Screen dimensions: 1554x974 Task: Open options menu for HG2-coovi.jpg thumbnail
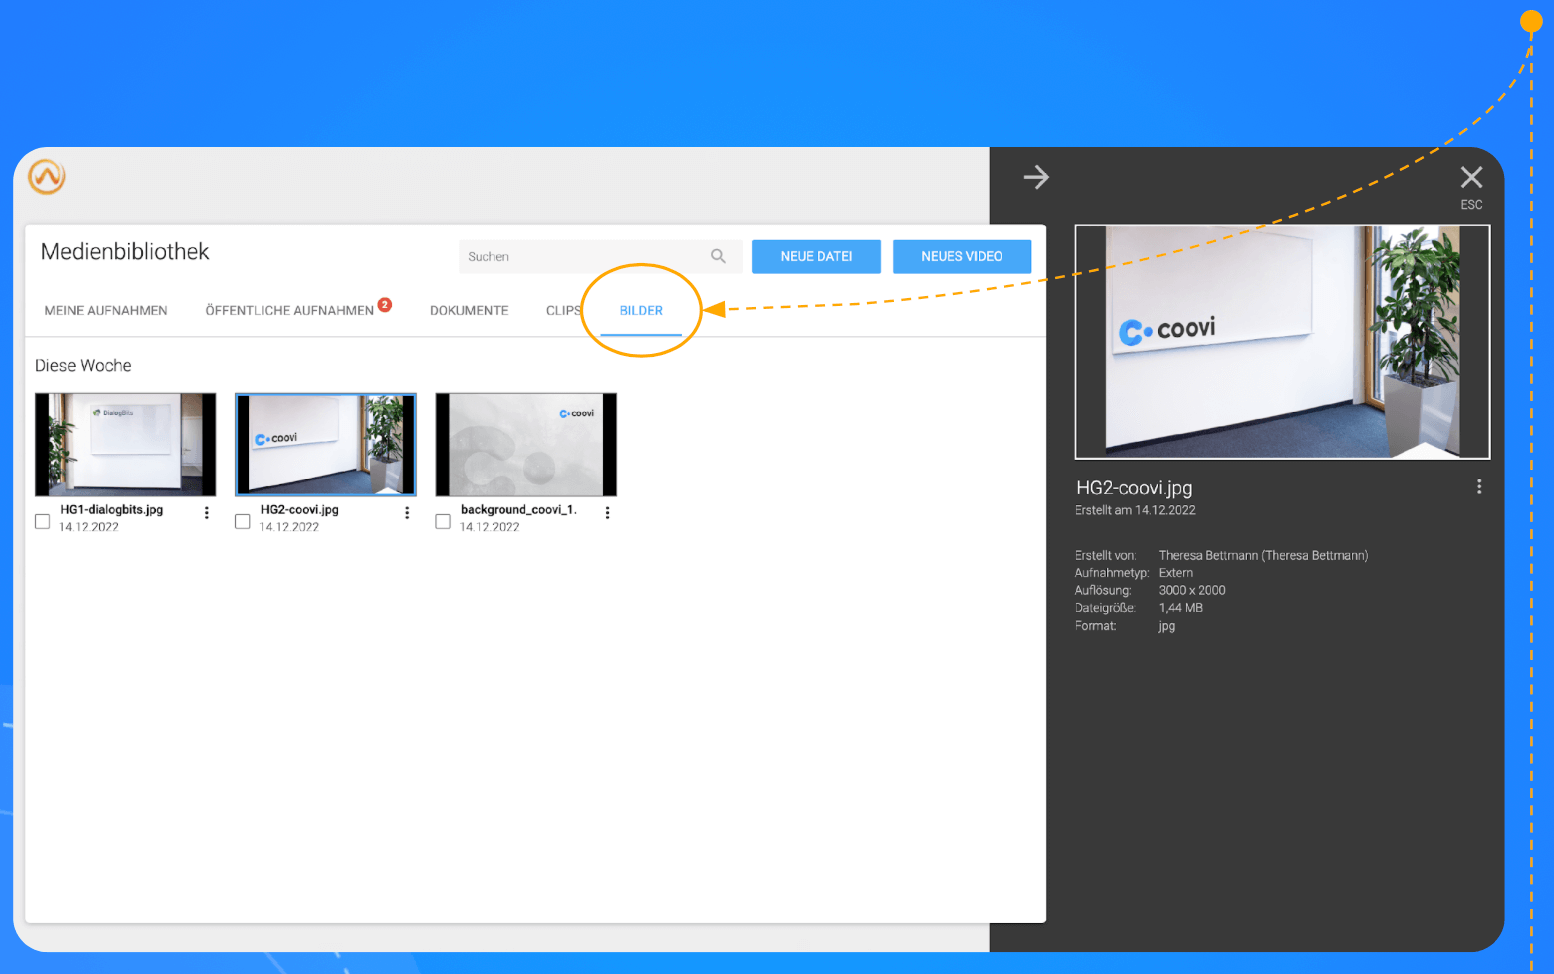point(407,513)
